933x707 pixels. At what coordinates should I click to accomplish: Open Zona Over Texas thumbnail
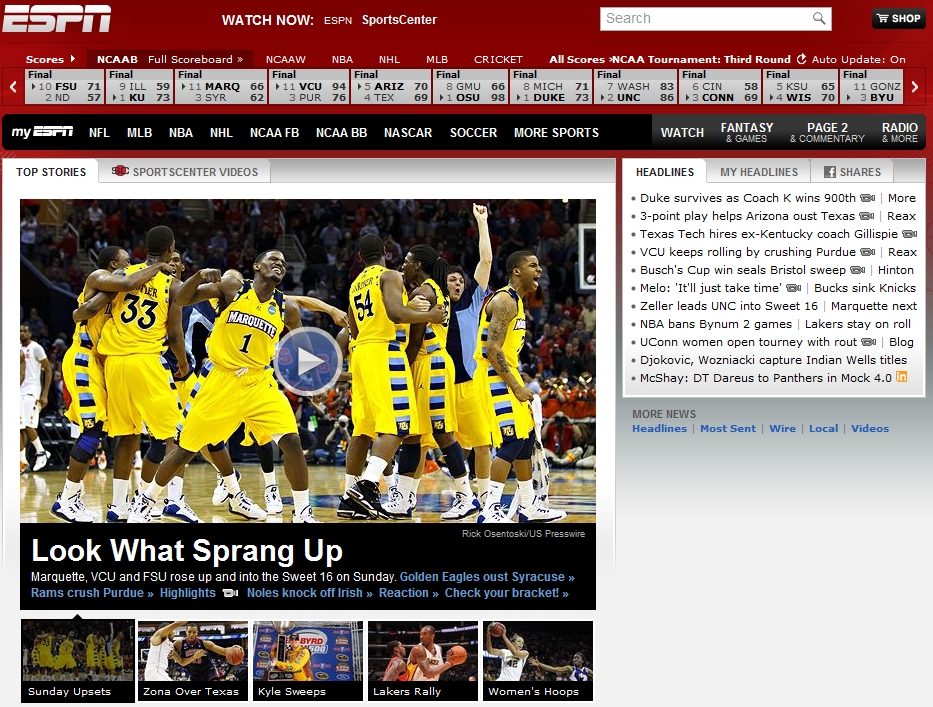[x=193, y=660]
